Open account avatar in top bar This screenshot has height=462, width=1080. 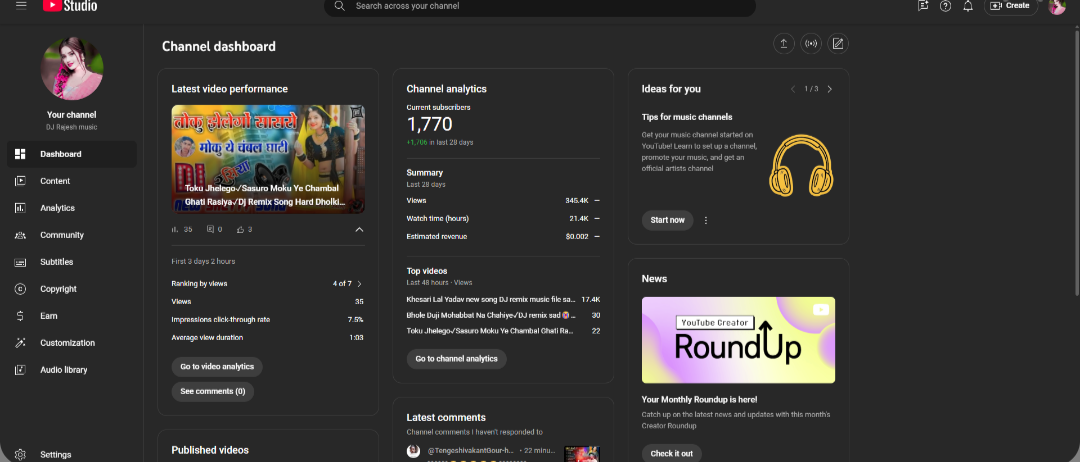1057,6
